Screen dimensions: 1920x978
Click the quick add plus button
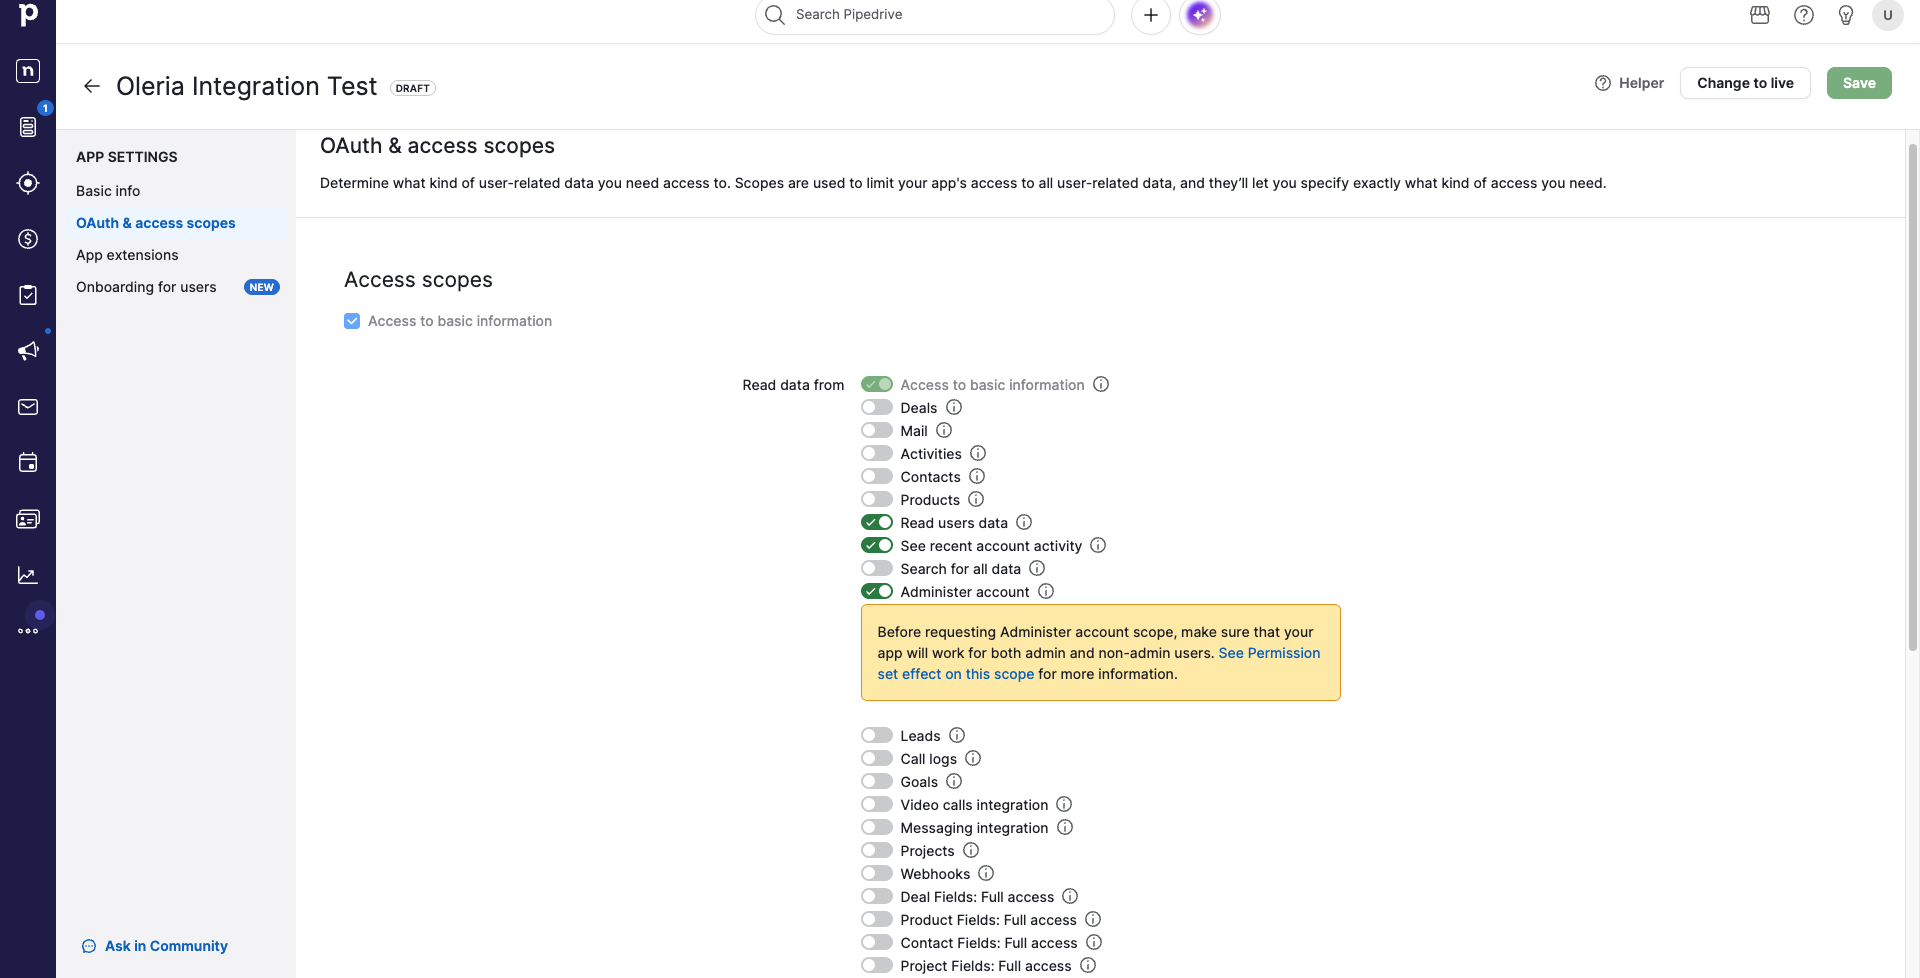pos(1151,15)
